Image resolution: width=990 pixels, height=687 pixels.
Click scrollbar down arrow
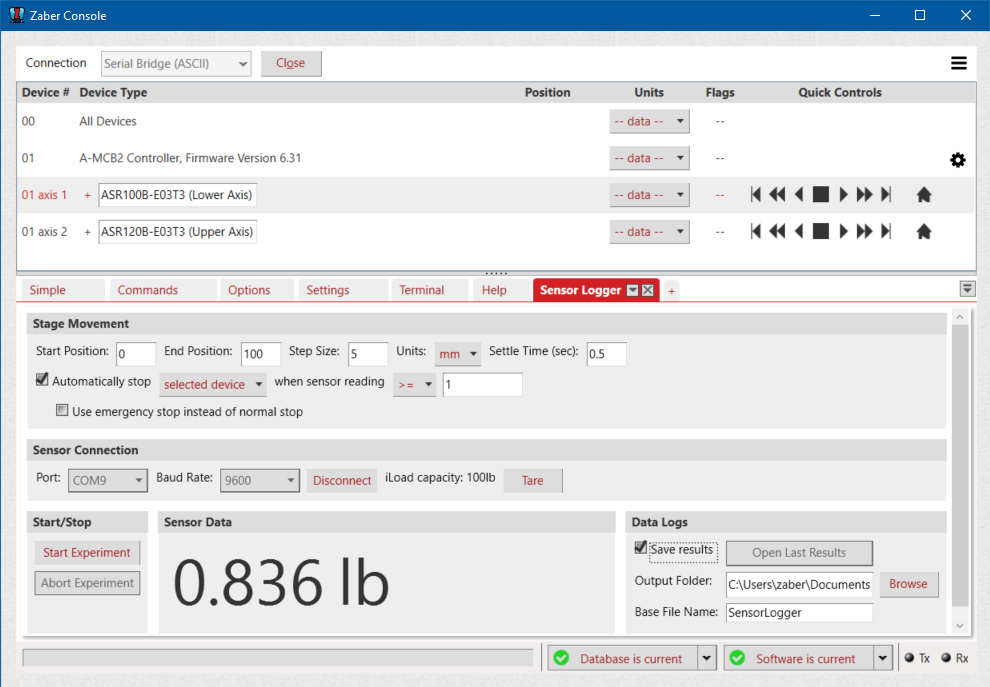(960, 625)
